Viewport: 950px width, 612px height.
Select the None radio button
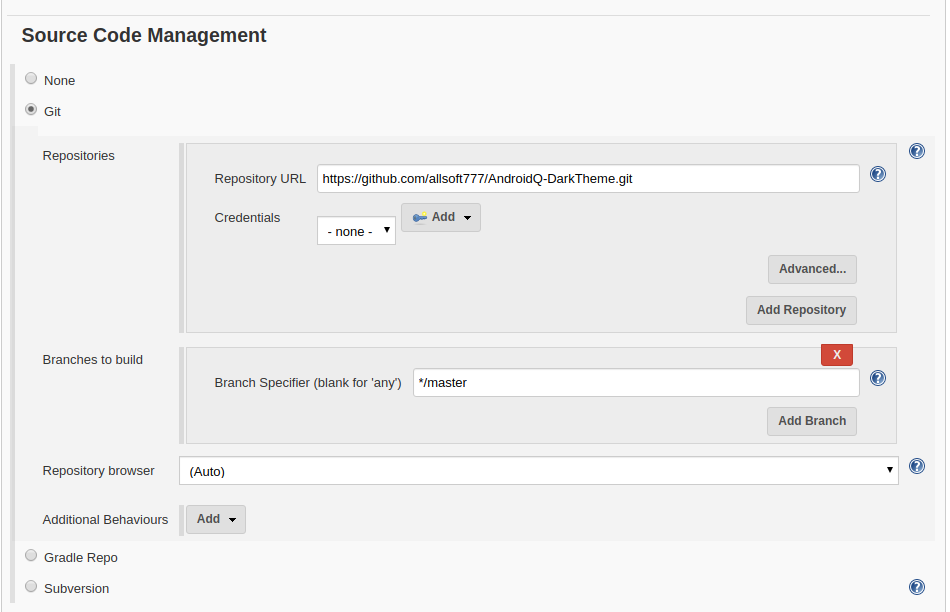point(31,79)
